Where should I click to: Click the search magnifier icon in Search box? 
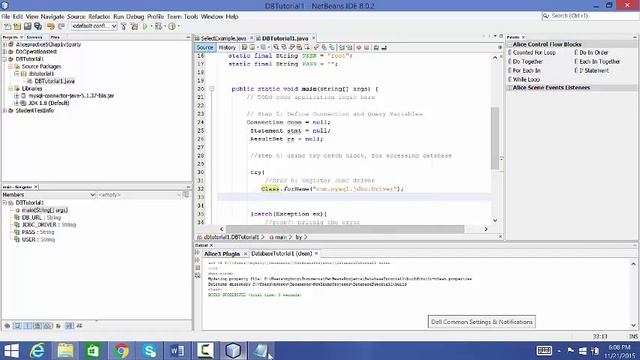pos(546,16)
